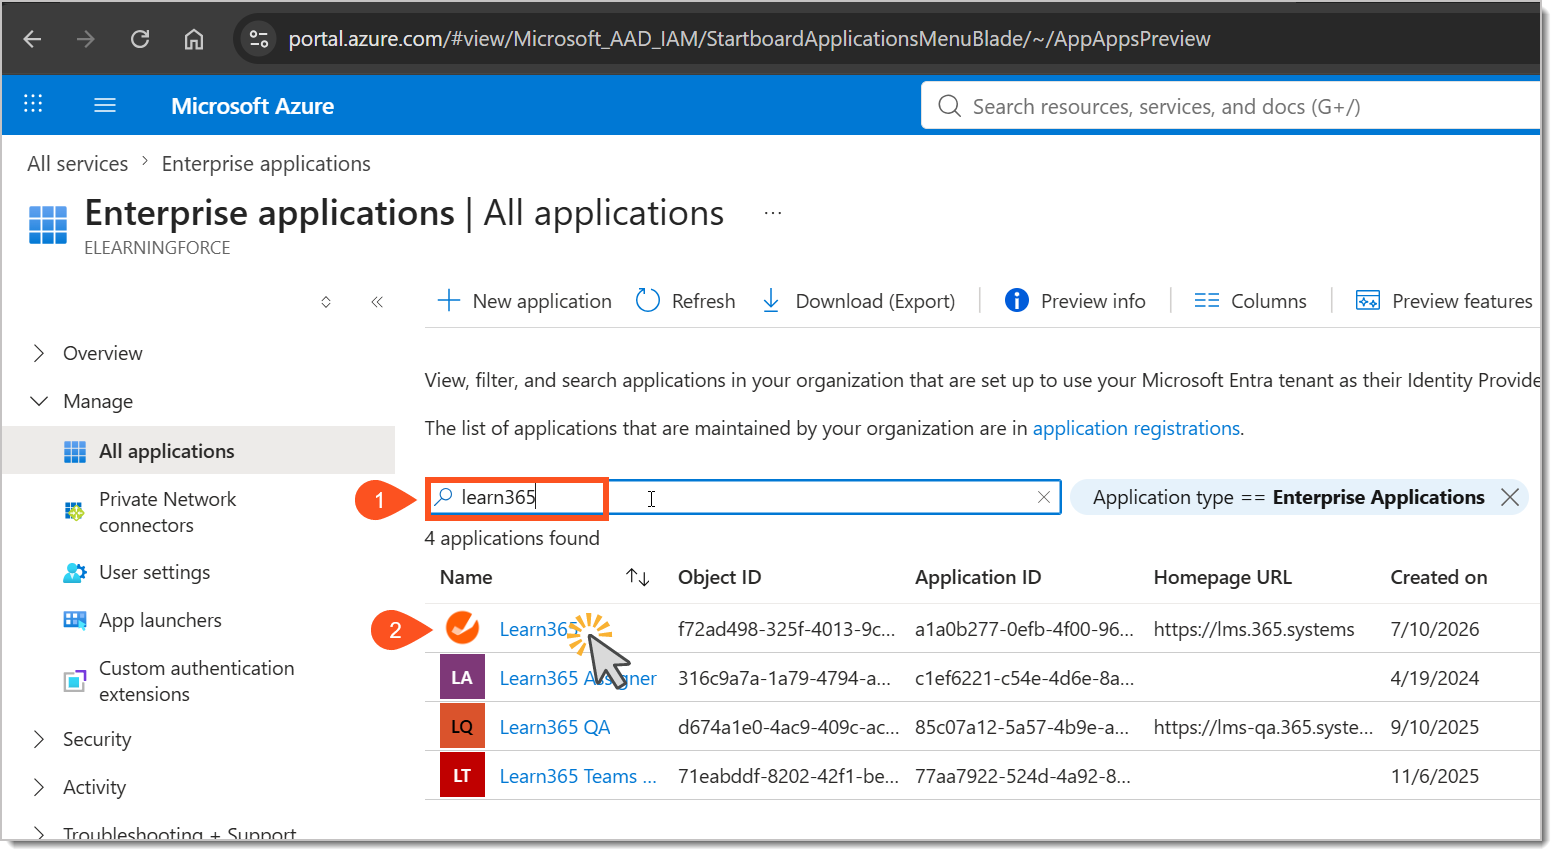Click the browser address bar URL

(x=749, y=39)
